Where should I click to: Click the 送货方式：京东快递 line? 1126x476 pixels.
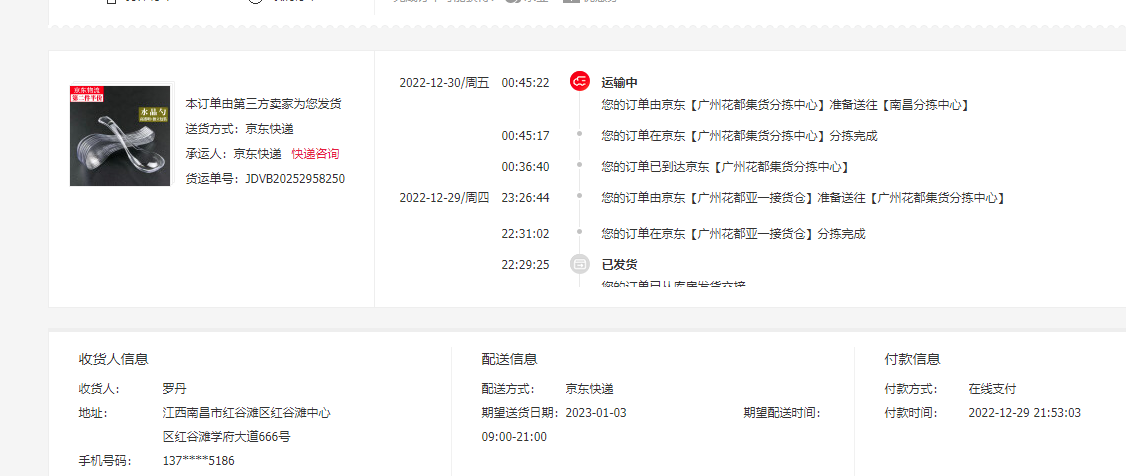[x=239, y=129]
